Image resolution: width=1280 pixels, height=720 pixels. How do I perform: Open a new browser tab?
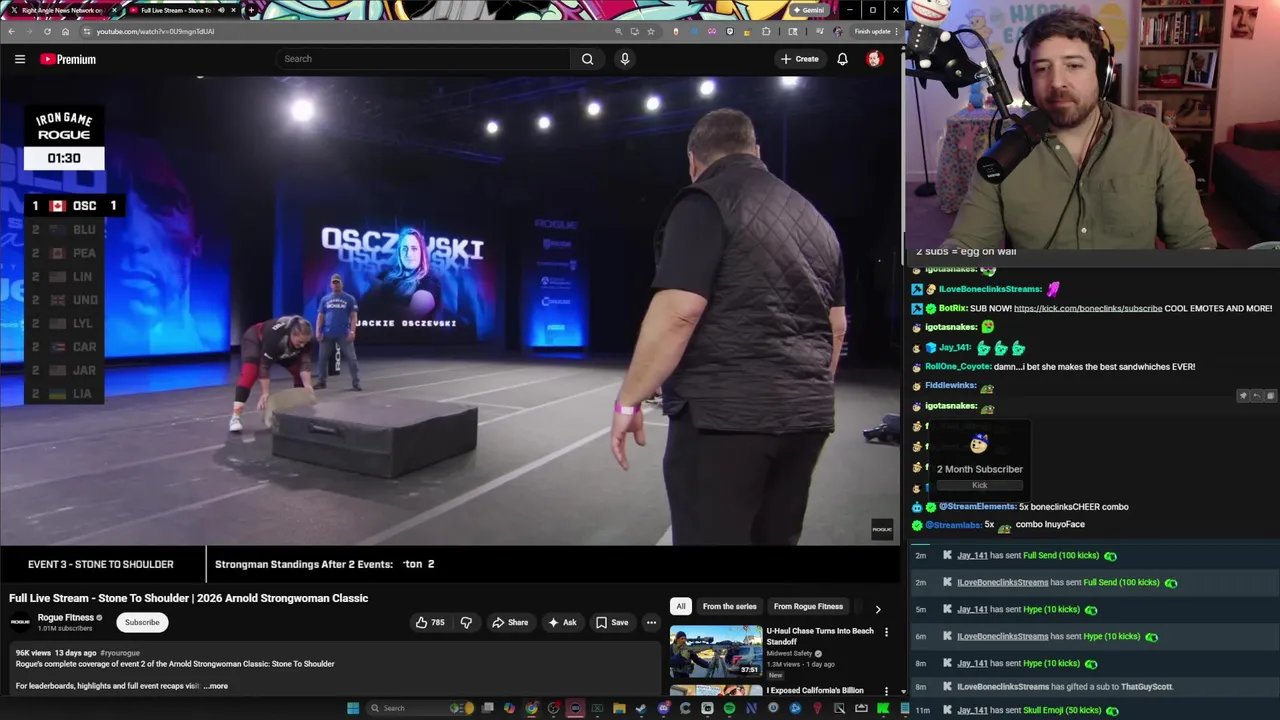250,10
